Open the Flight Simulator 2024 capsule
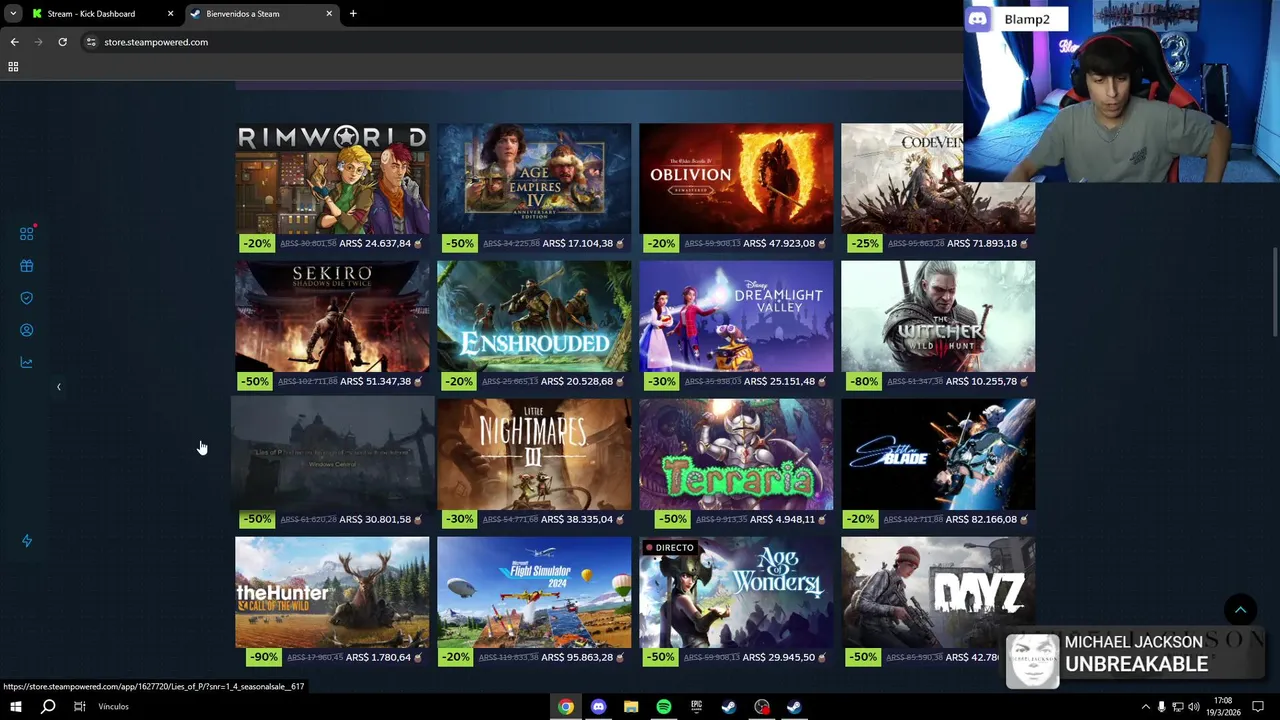This screenshot has width=1280, height=720. coord(534,592)
